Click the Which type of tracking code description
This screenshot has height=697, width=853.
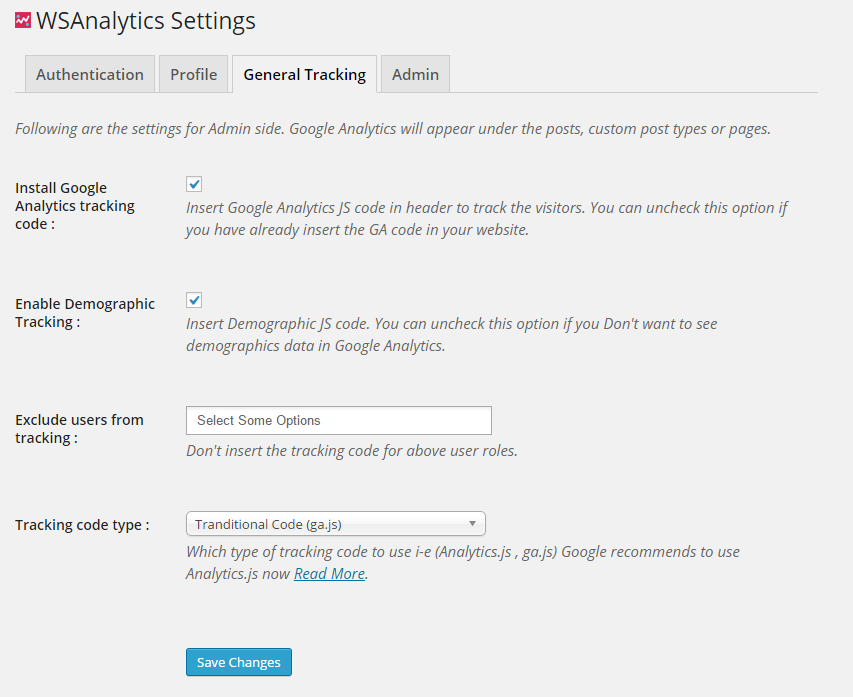(x=463, y=563)
